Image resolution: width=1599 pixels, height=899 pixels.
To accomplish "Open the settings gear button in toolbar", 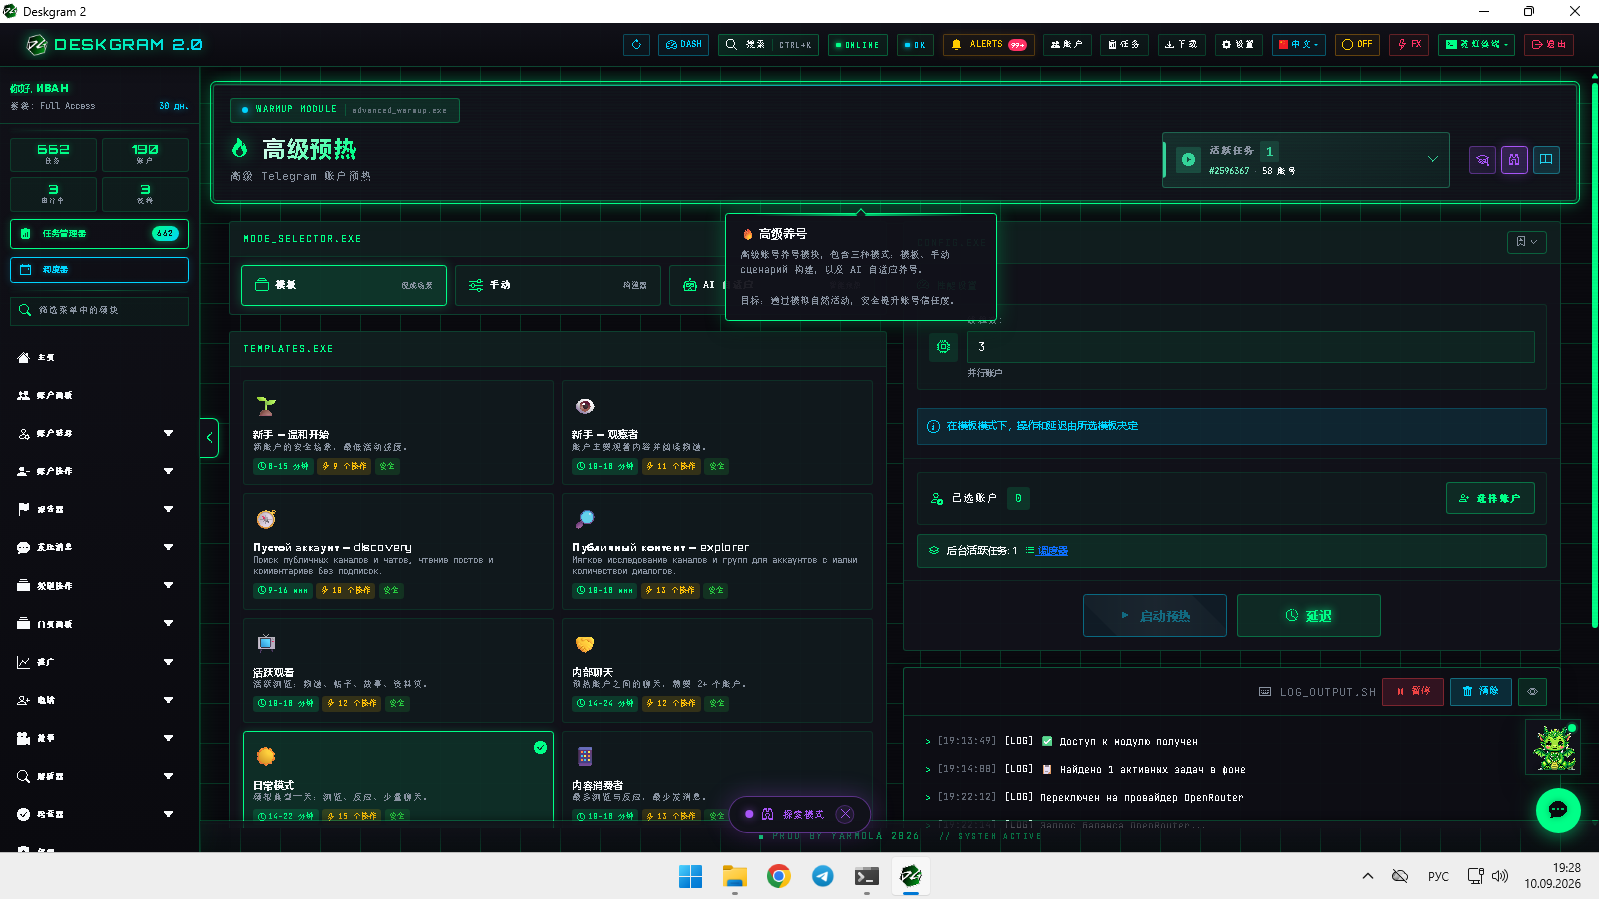I will point(1238,45).
